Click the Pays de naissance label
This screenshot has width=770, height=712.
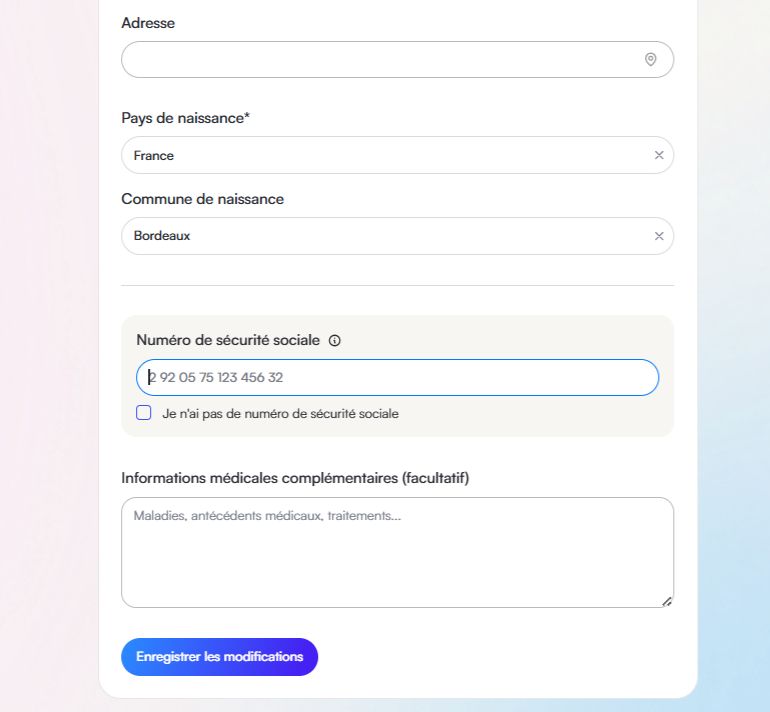coord(186,118)
